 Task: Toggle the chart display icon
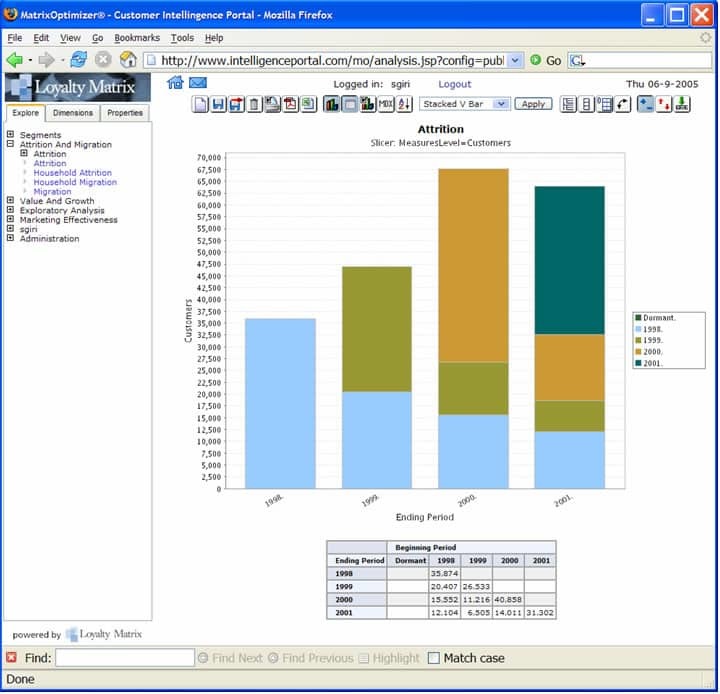[x=331, y=104]
